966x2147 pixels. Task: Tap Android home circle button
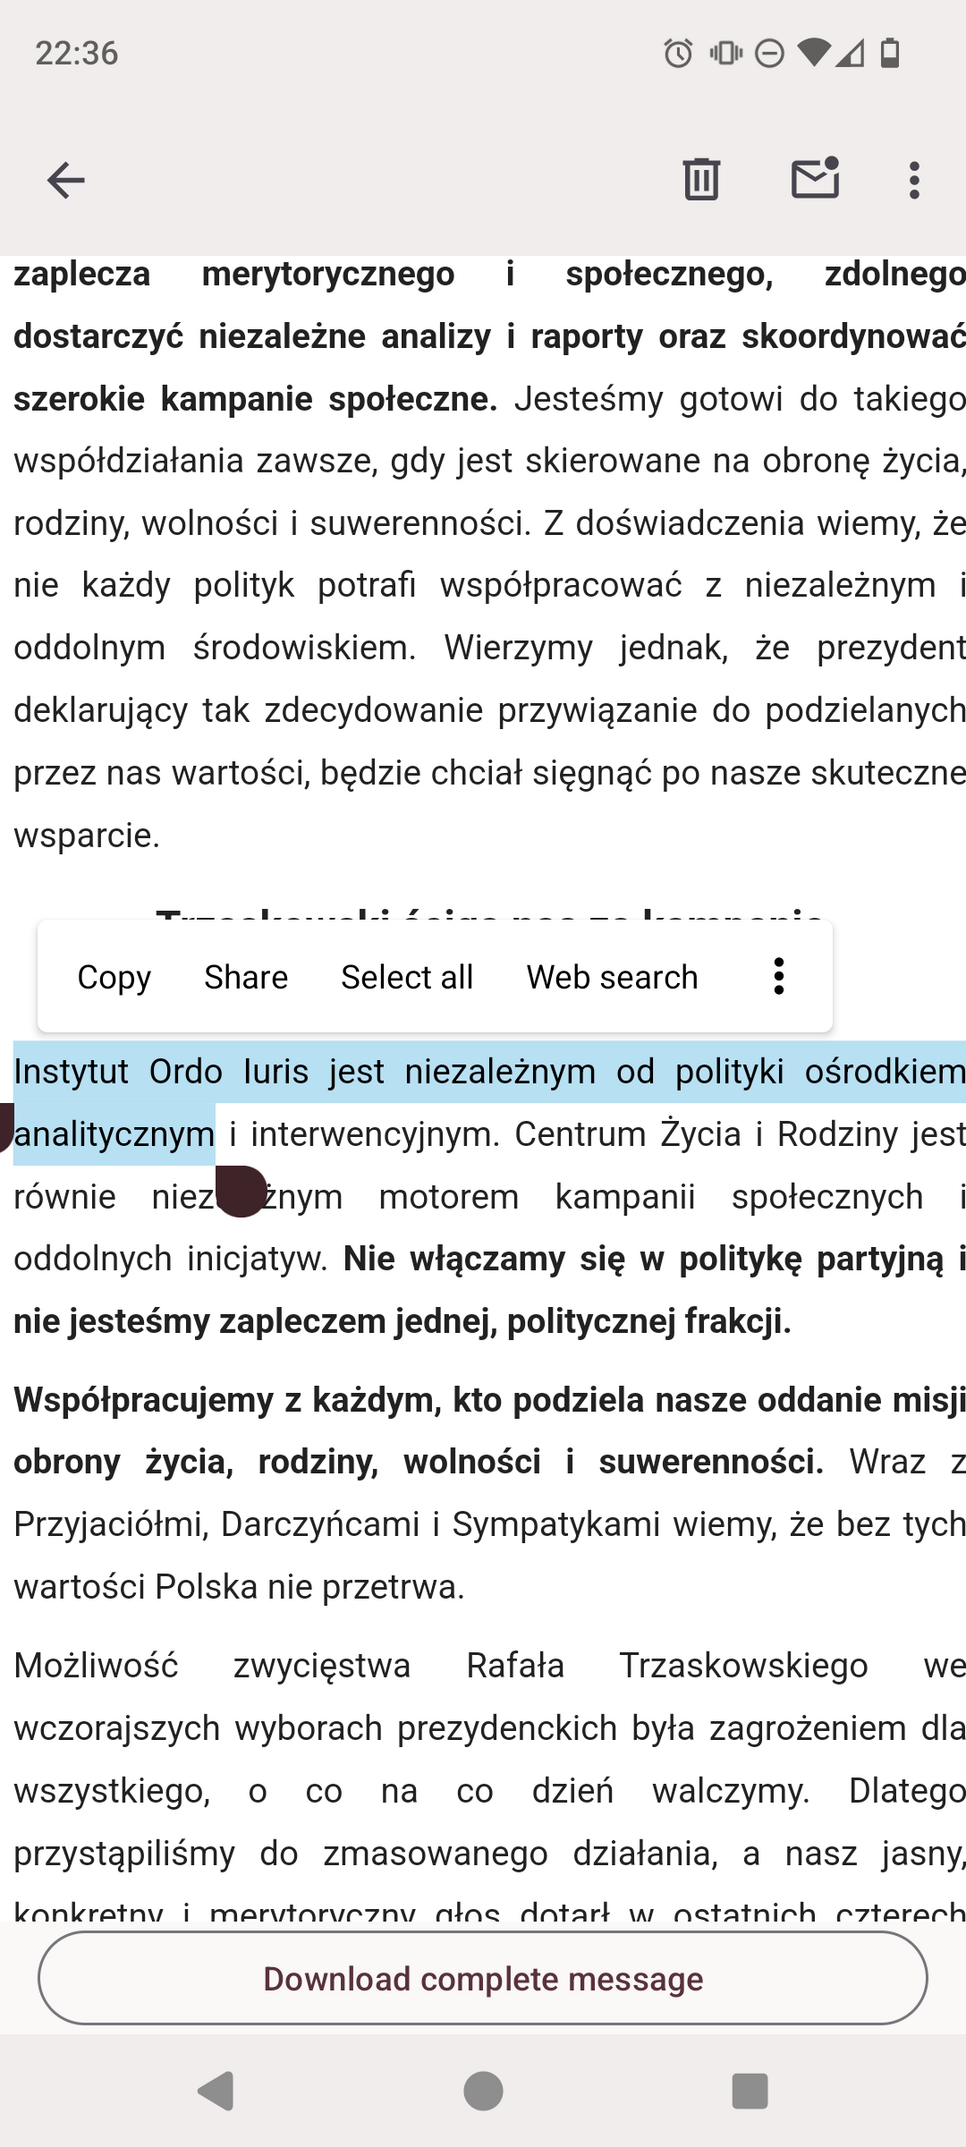483,2091
